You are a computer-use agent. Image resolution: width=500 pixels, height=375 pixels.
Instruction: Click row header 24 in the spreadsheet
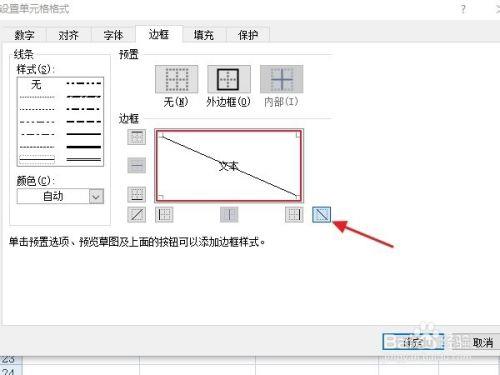click(x=10, y=371)
